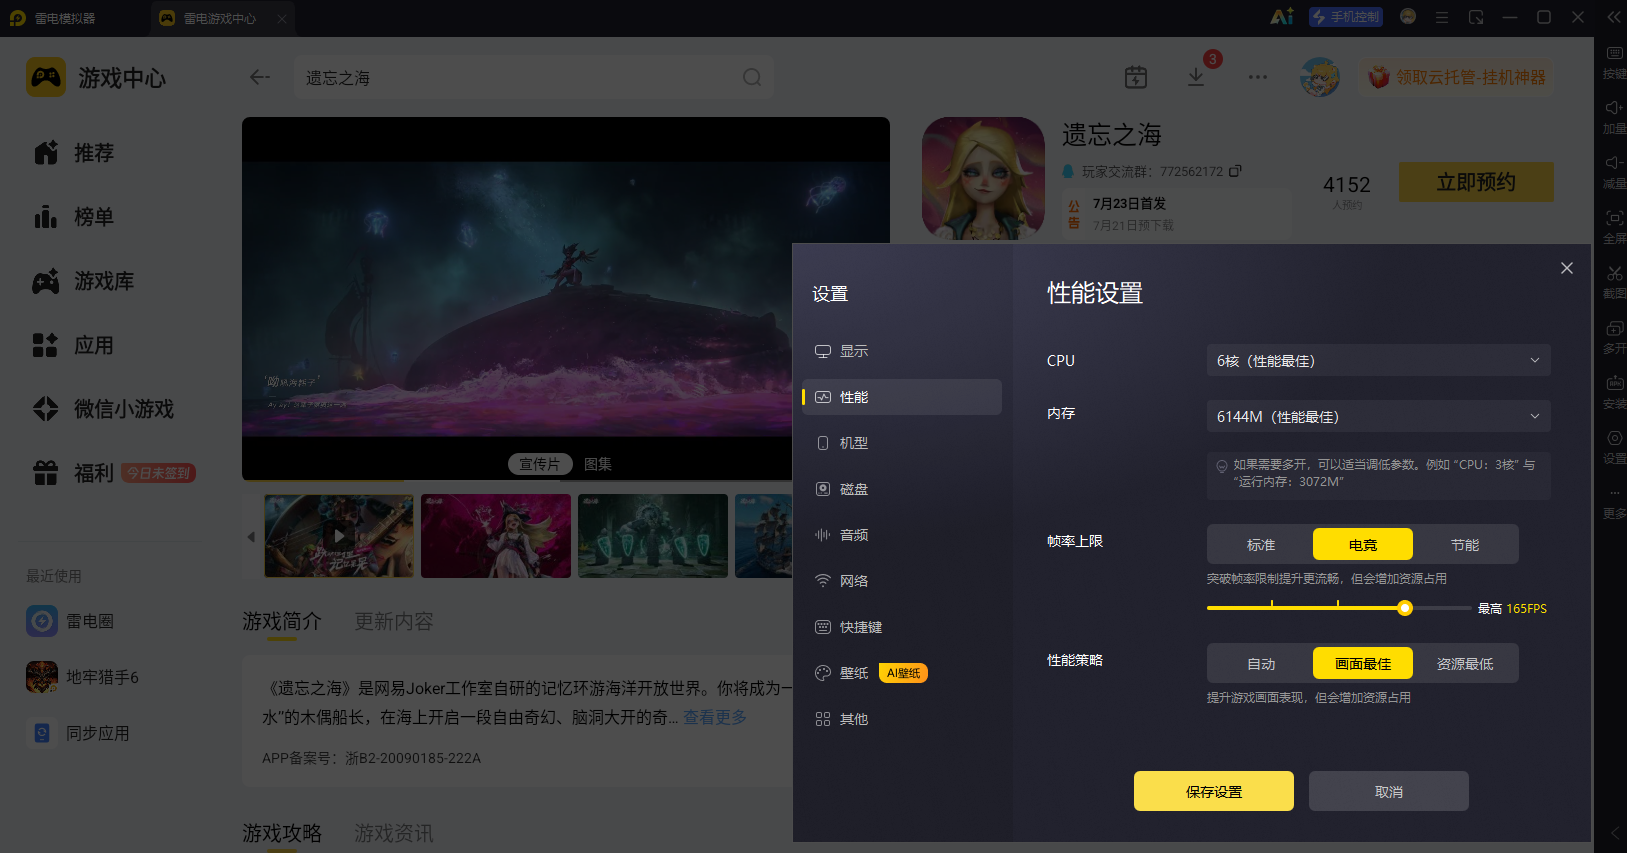1627x853 pixels.
Task: Open the calendar check-in icon
Action: pyautogui.click(x=1136, y=77)
